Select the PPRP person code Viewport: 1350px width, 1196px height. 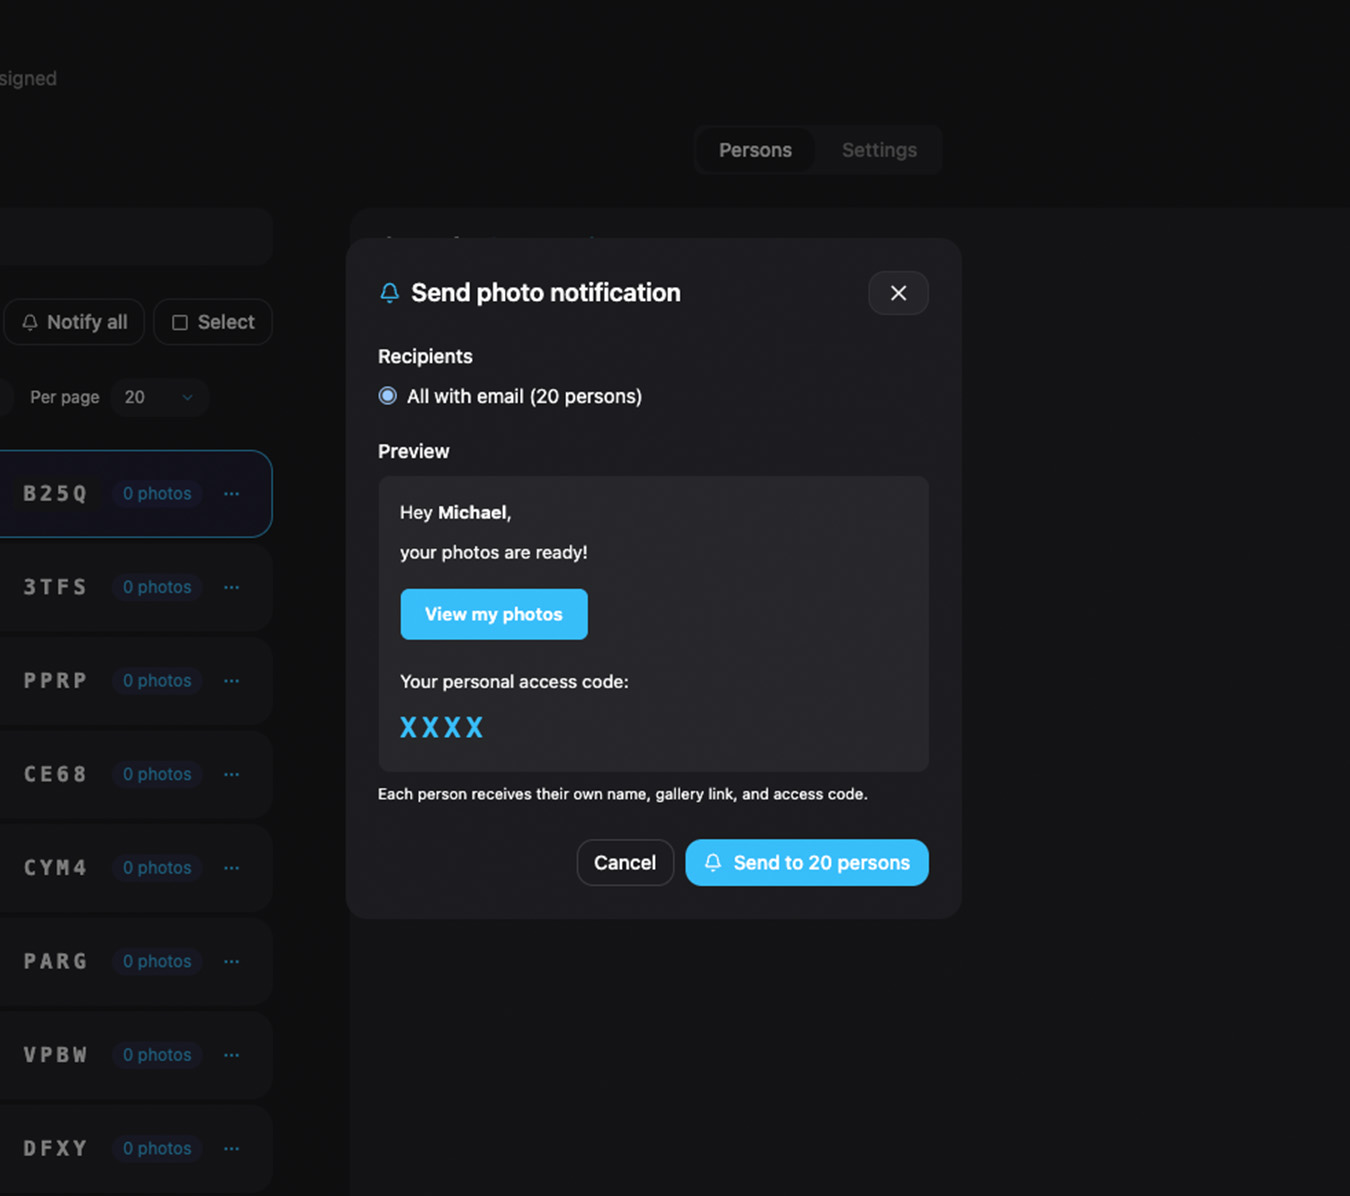(x=55, y=681)
